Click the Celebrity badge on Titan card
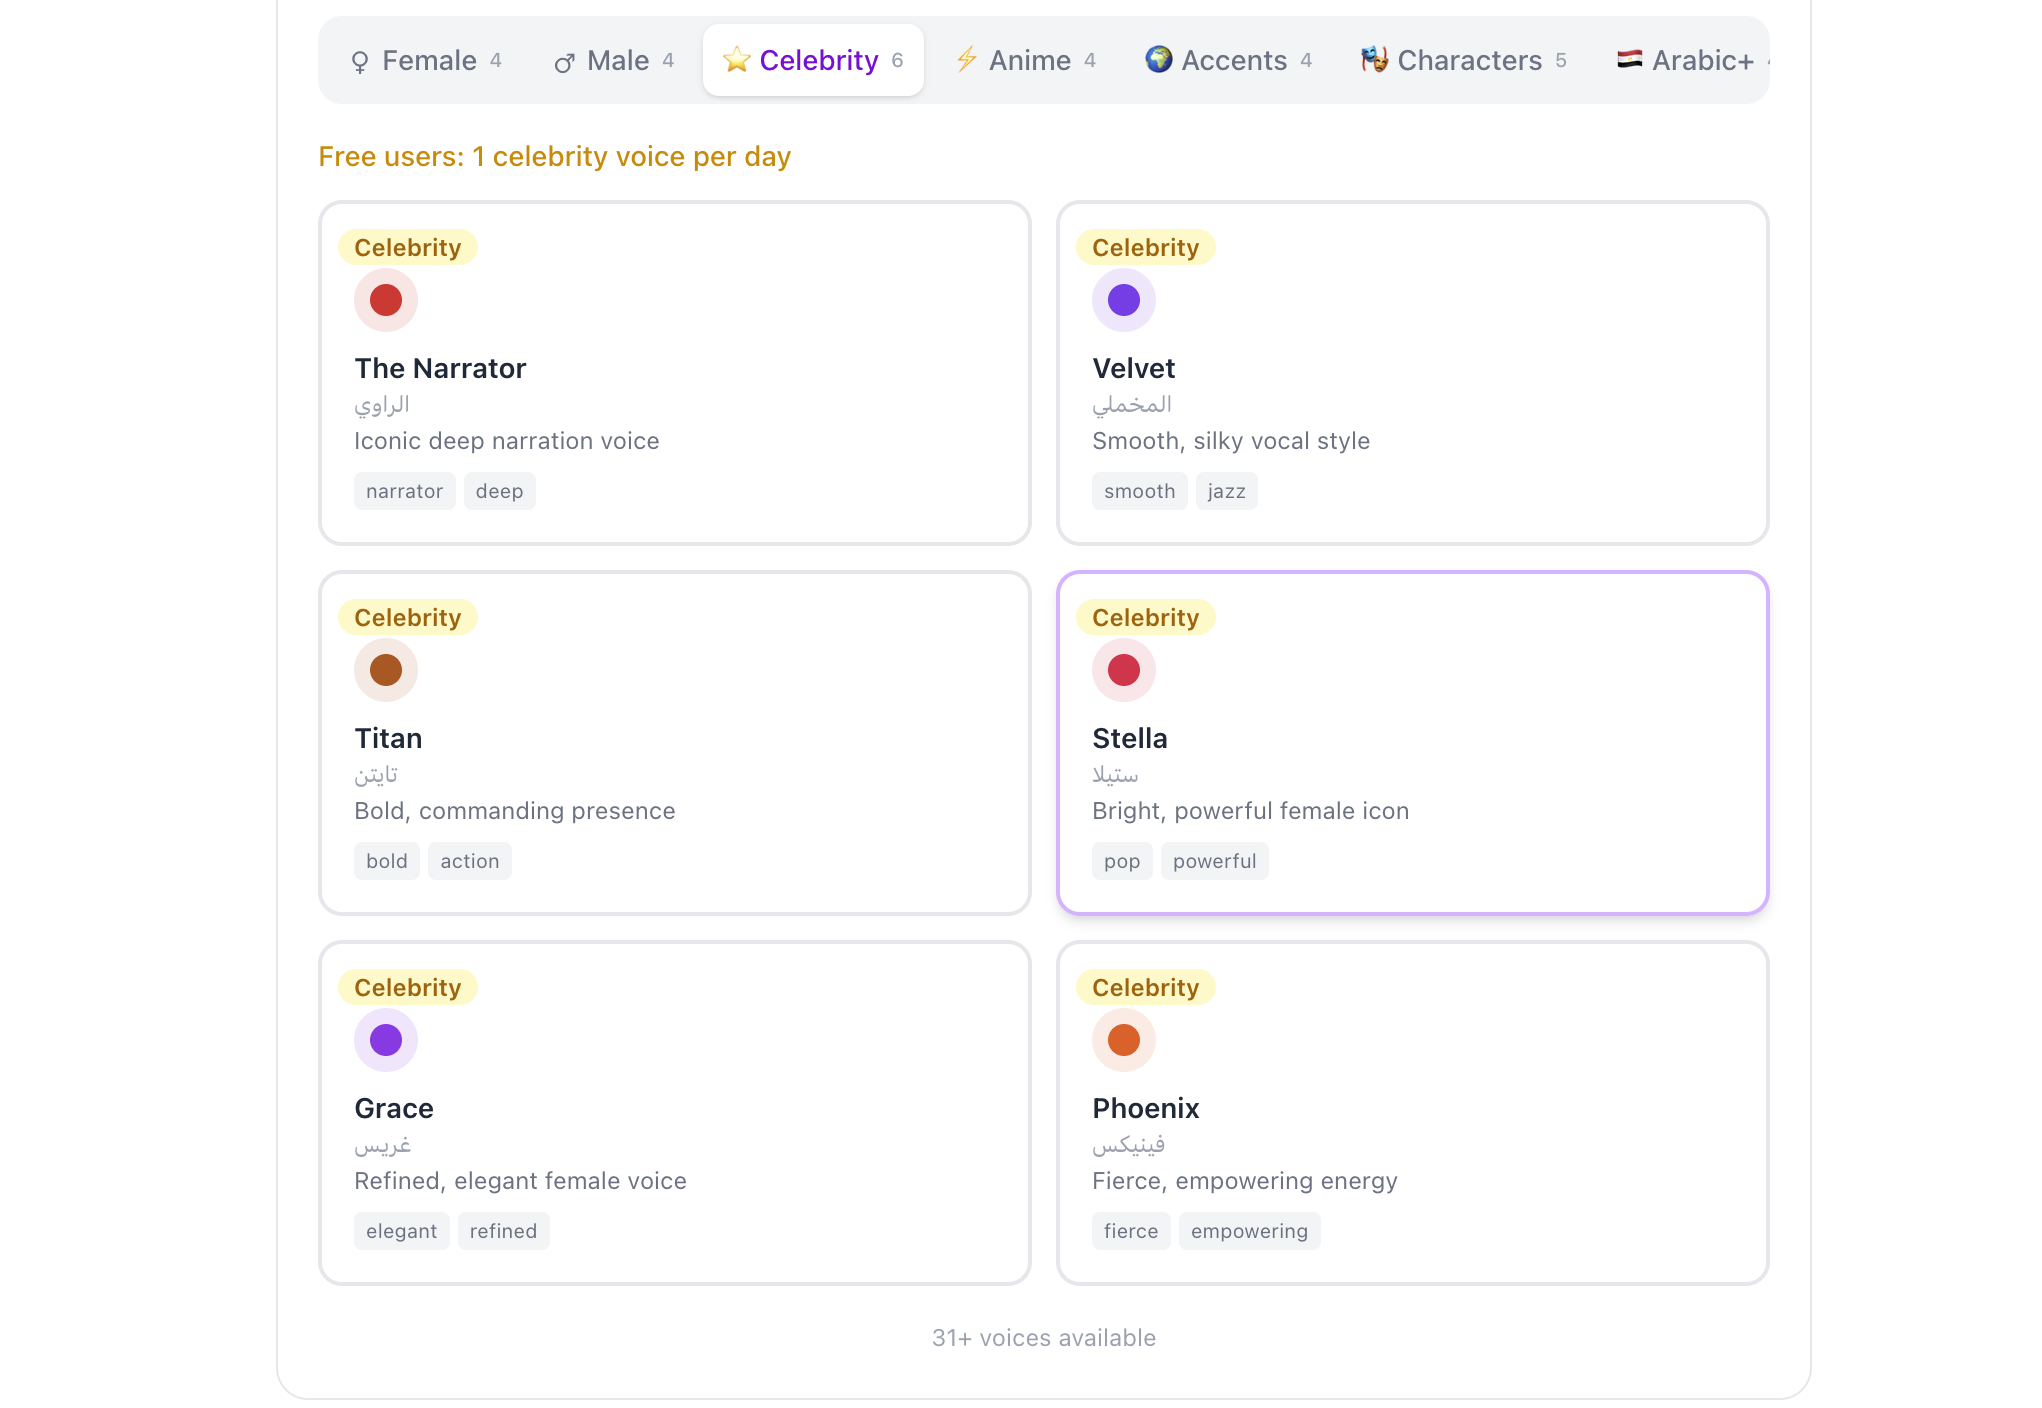The image size is (2042, 1408). (x=407, y=617)
